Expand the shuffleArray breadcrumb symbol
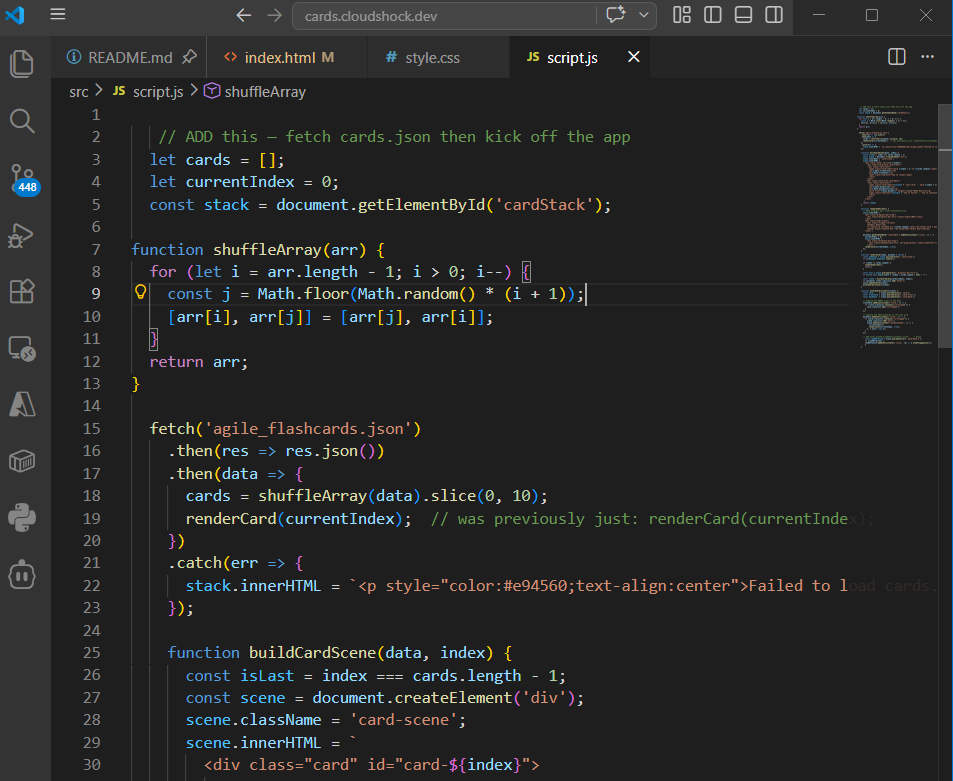The height and width of the screenshot is (781, 953). coord(265,91)
